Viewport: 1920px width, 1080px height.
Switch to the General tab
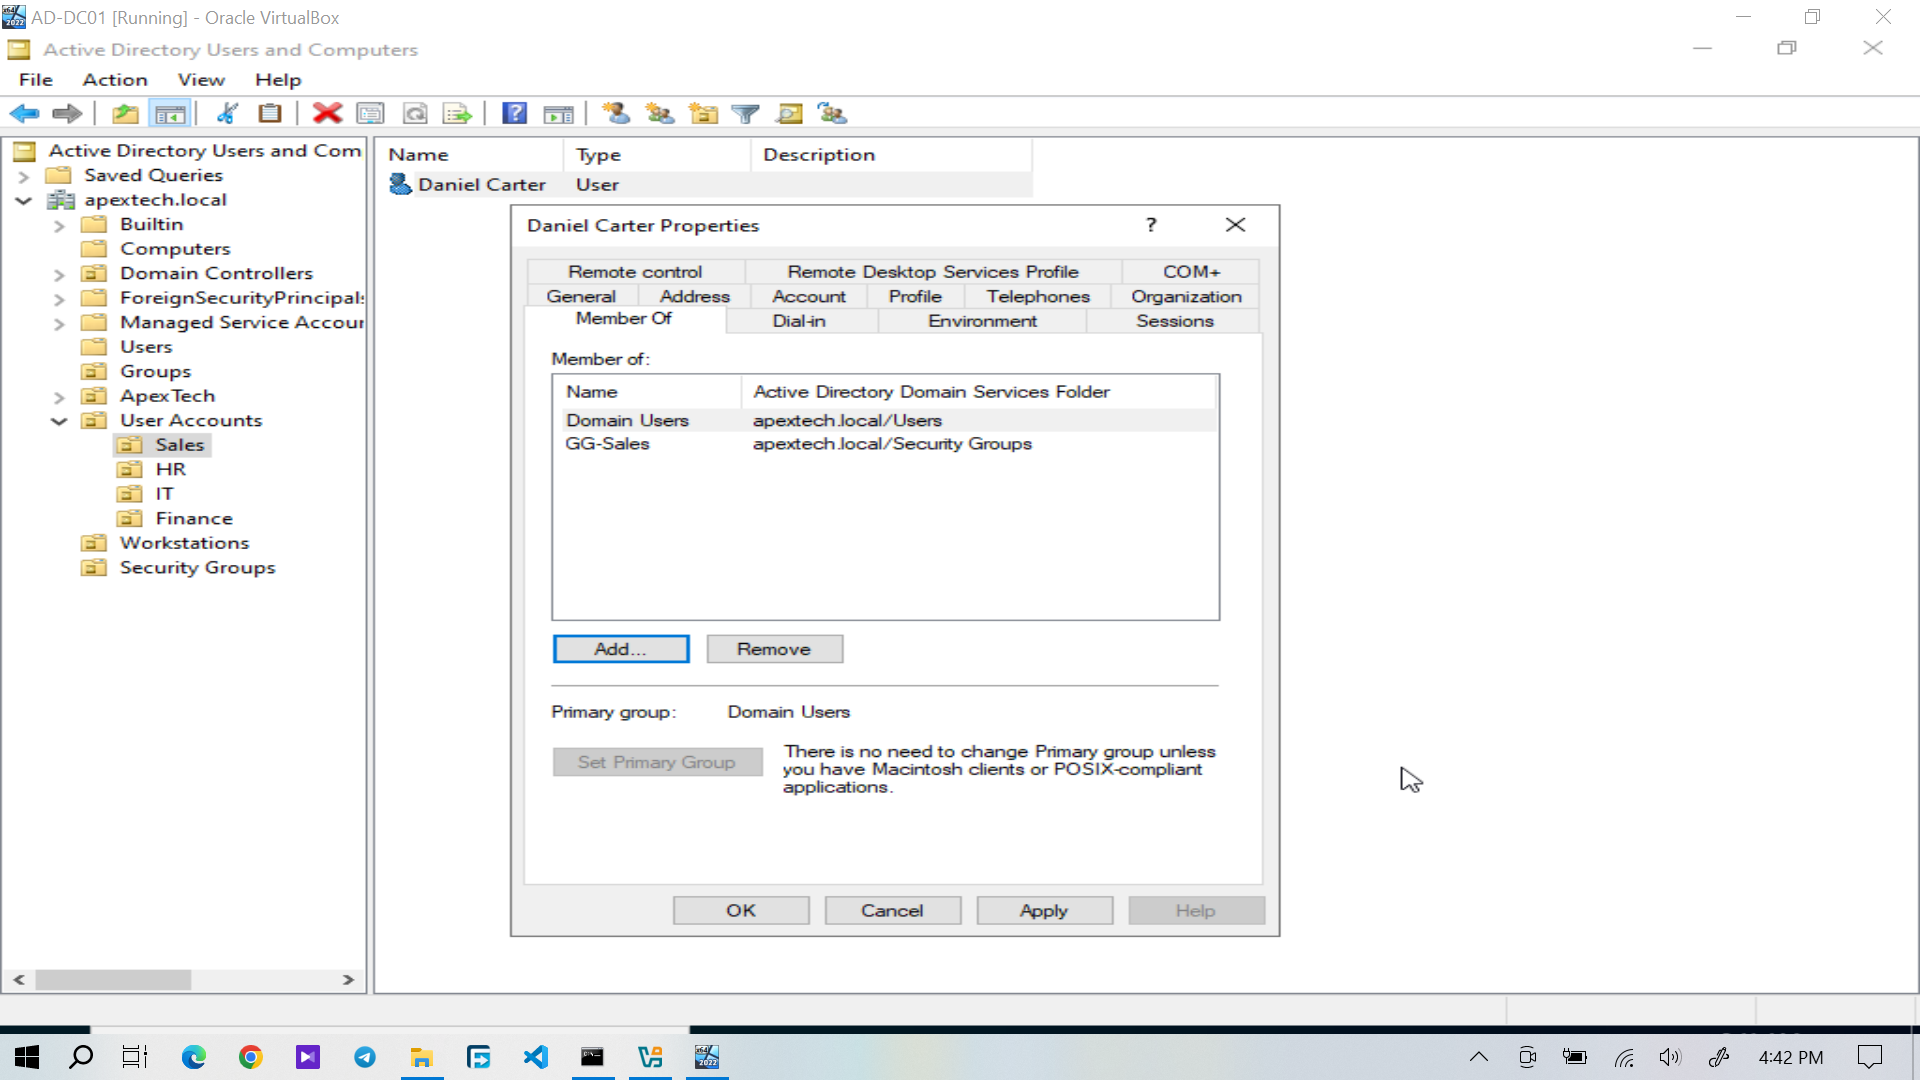[581, 297]
